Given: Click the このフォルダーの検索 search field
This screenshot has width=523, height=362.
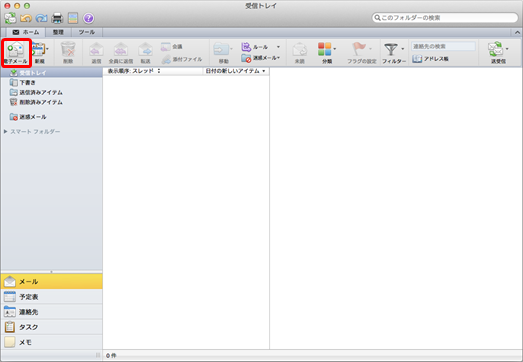Looking at the screenshot, I should coord(445,18).
